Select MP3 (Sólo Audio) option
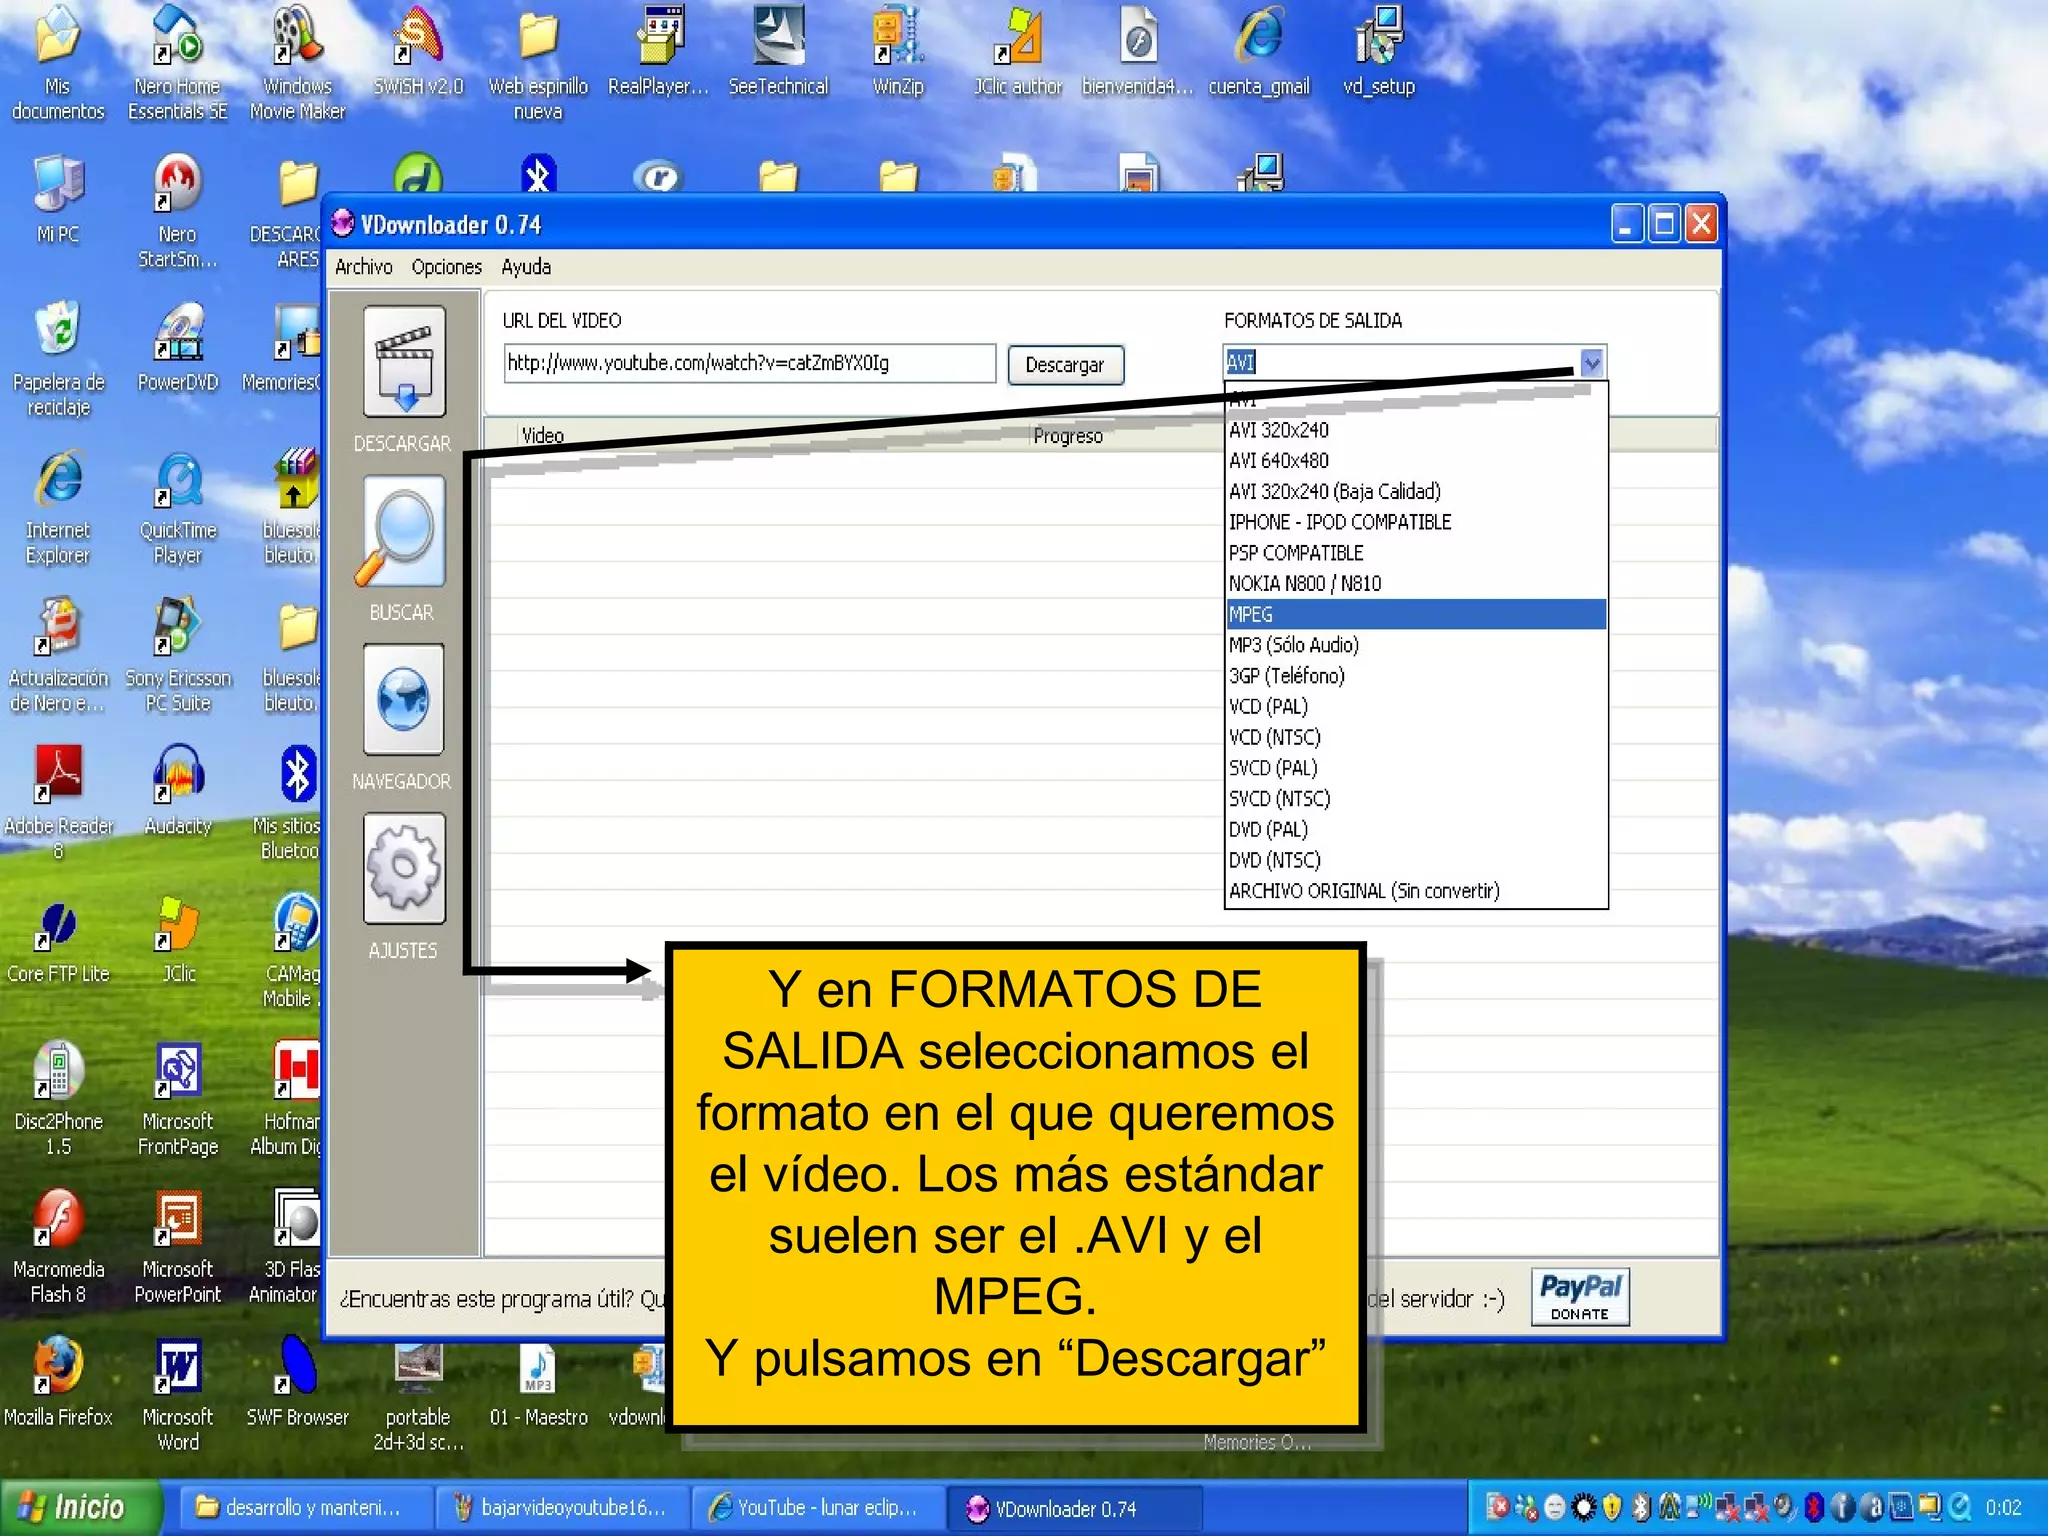 (x=1416, y=645)
